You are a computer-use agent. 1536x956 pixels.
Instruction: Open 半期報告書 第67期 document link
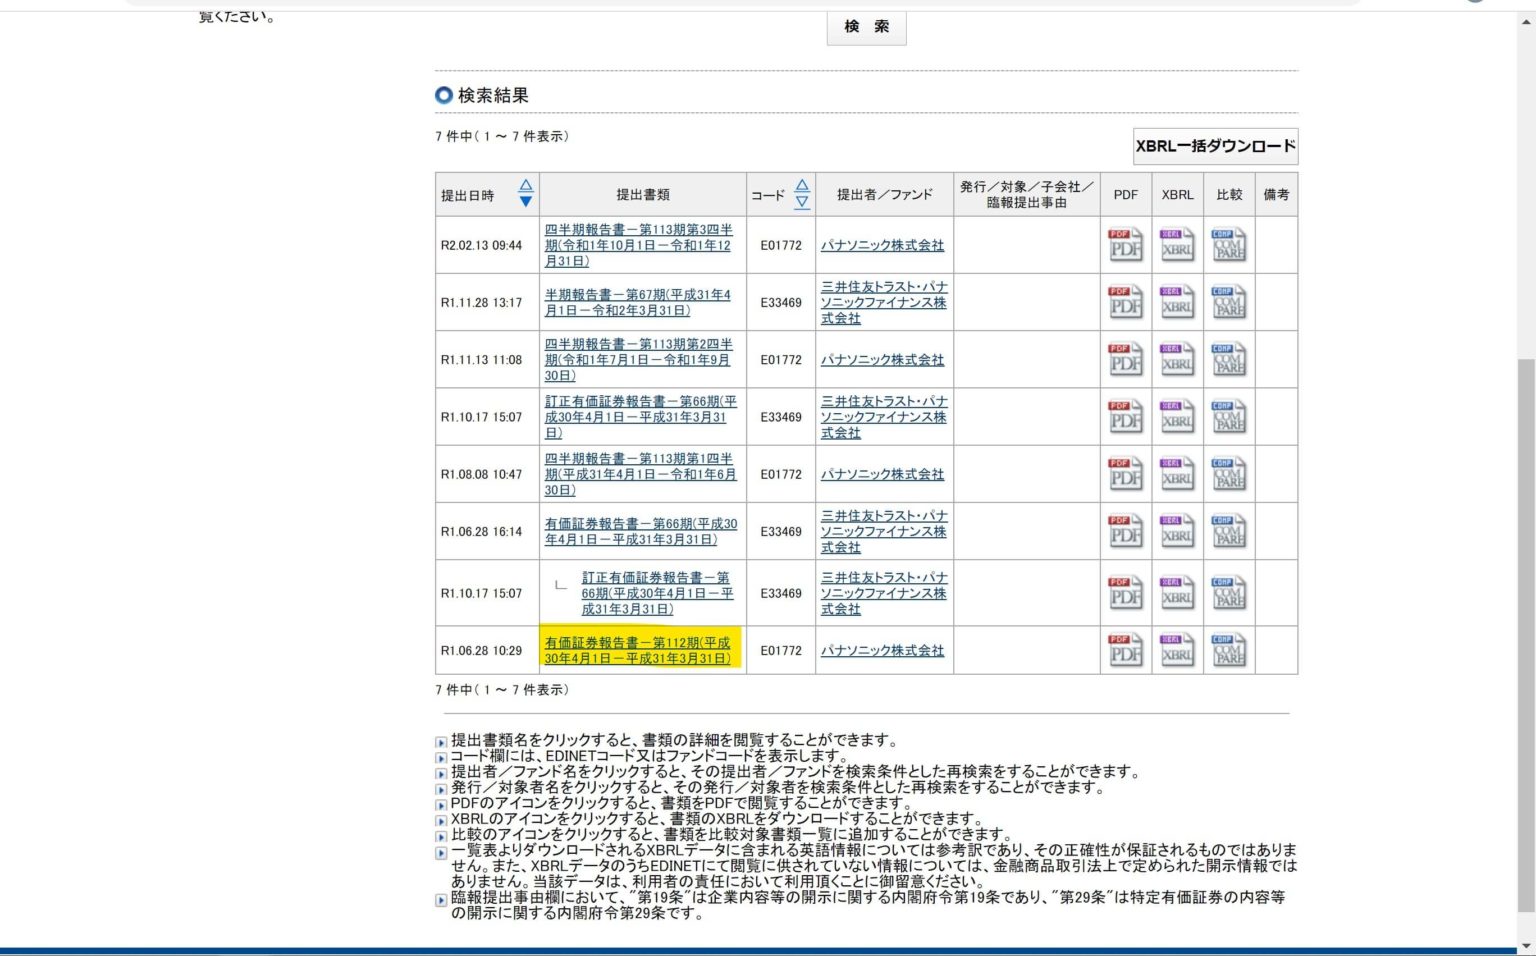[x=637, y=302]
